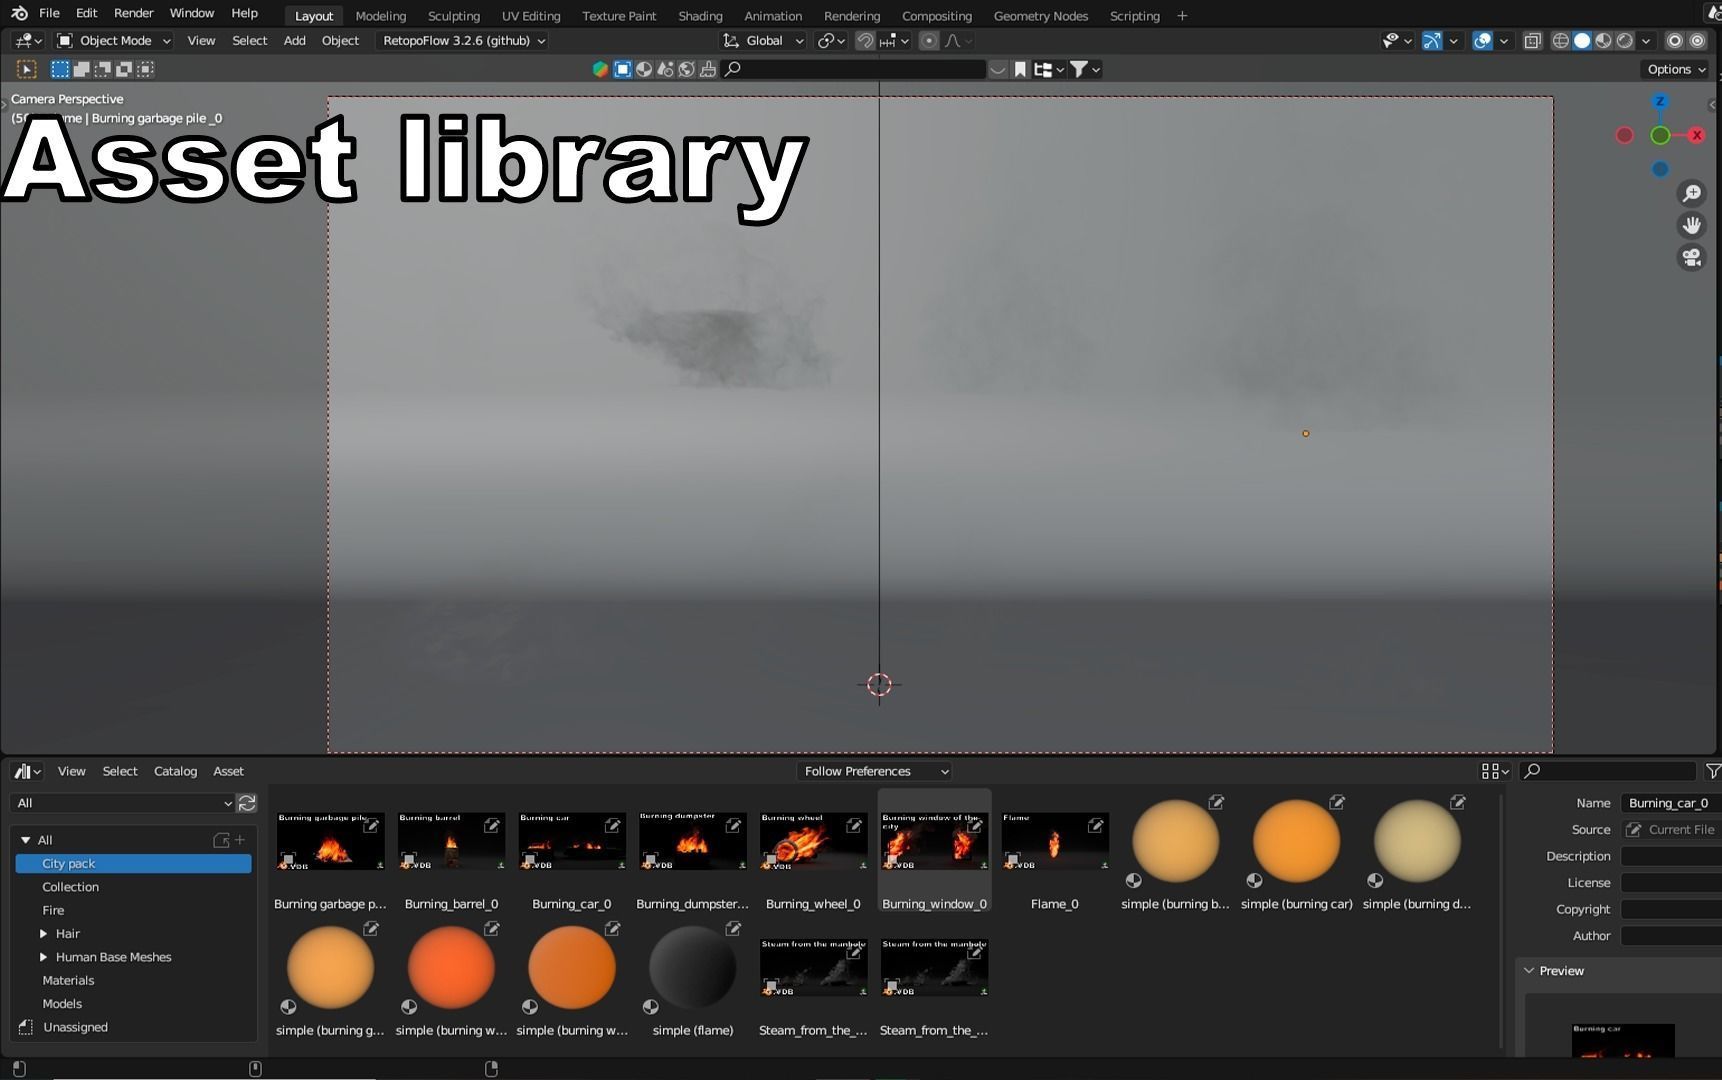Toggle X-ray mode
Viewport: 1722px width, 1080px height.
click(1532, 41)
